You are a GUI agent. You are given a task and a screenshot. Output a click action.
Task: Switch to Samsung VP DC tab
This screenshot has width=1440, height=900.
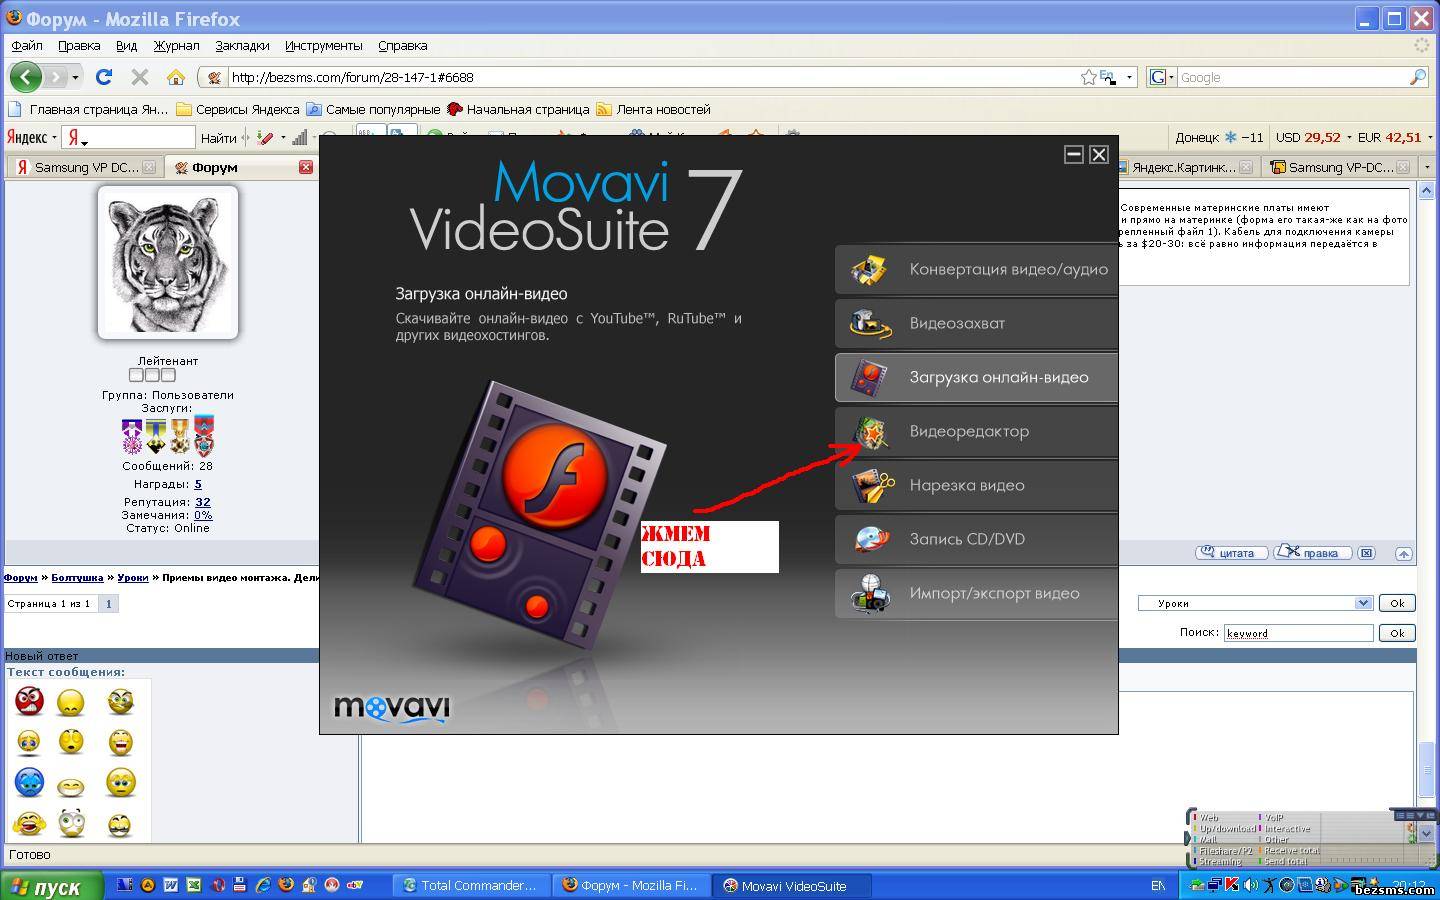point(85,167)
